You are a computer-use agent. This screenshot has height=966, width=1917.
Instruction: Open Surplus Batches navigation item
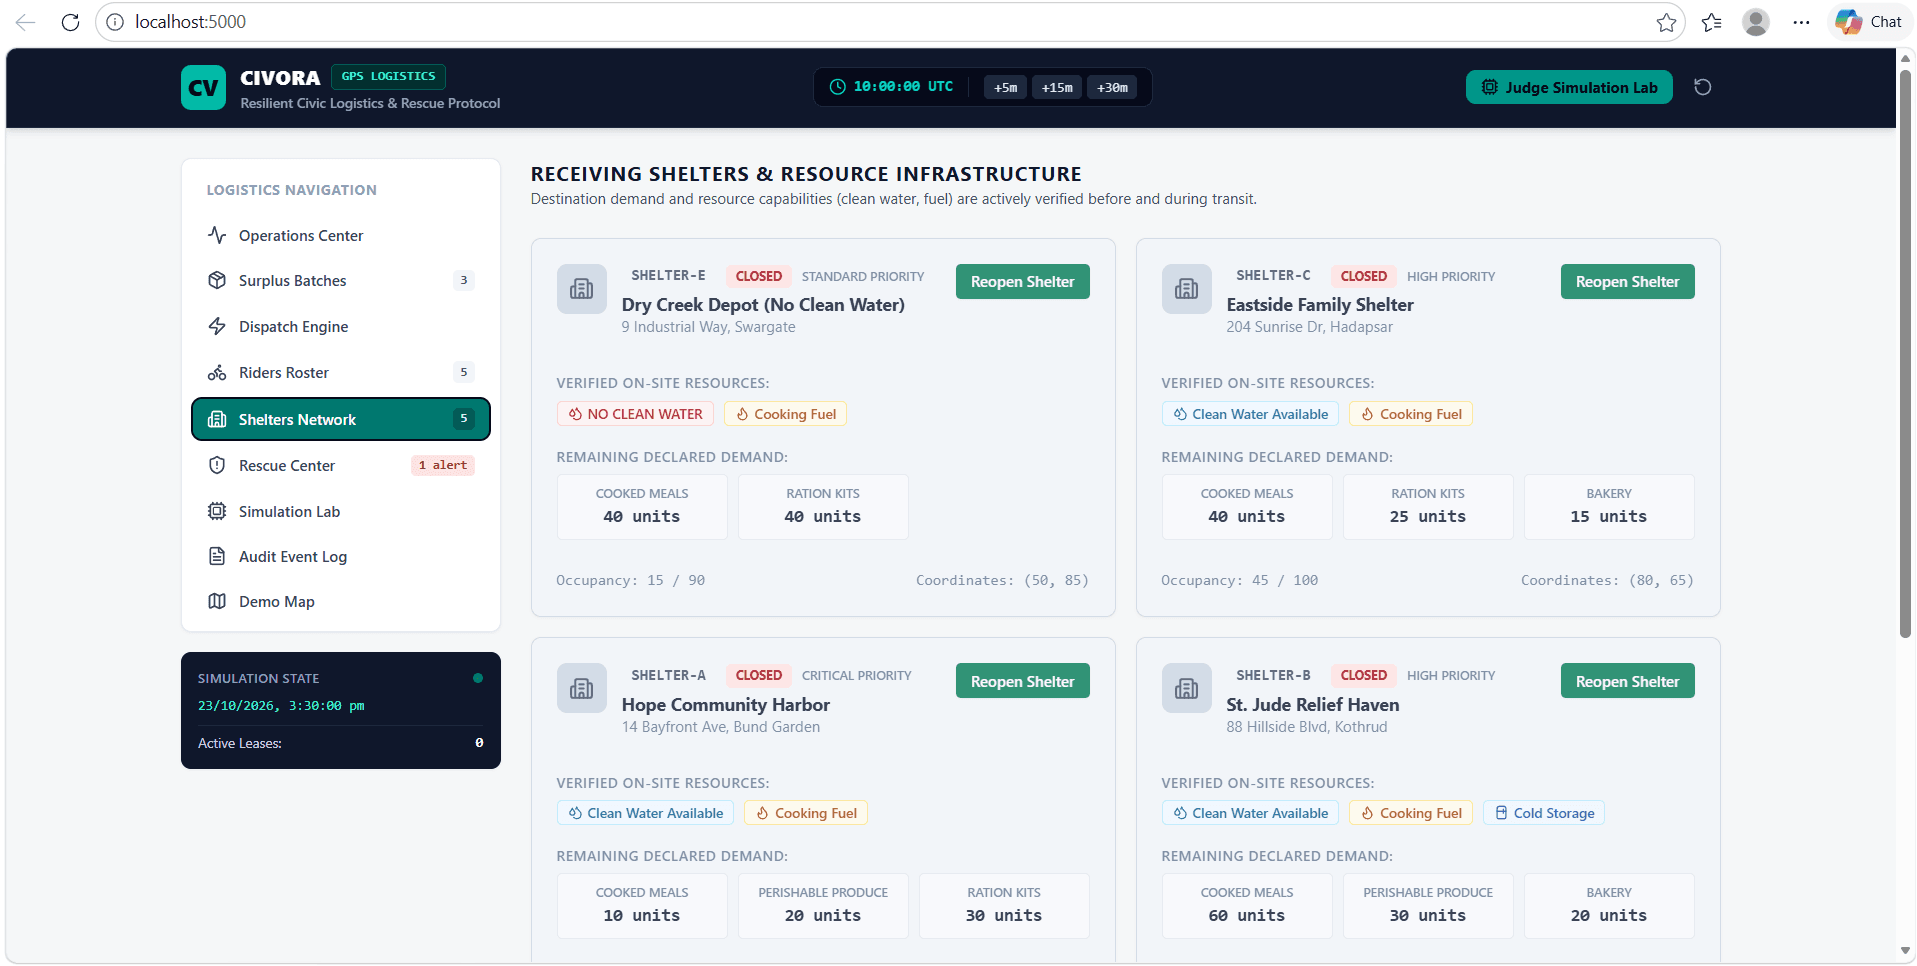(x=340, y=281)
